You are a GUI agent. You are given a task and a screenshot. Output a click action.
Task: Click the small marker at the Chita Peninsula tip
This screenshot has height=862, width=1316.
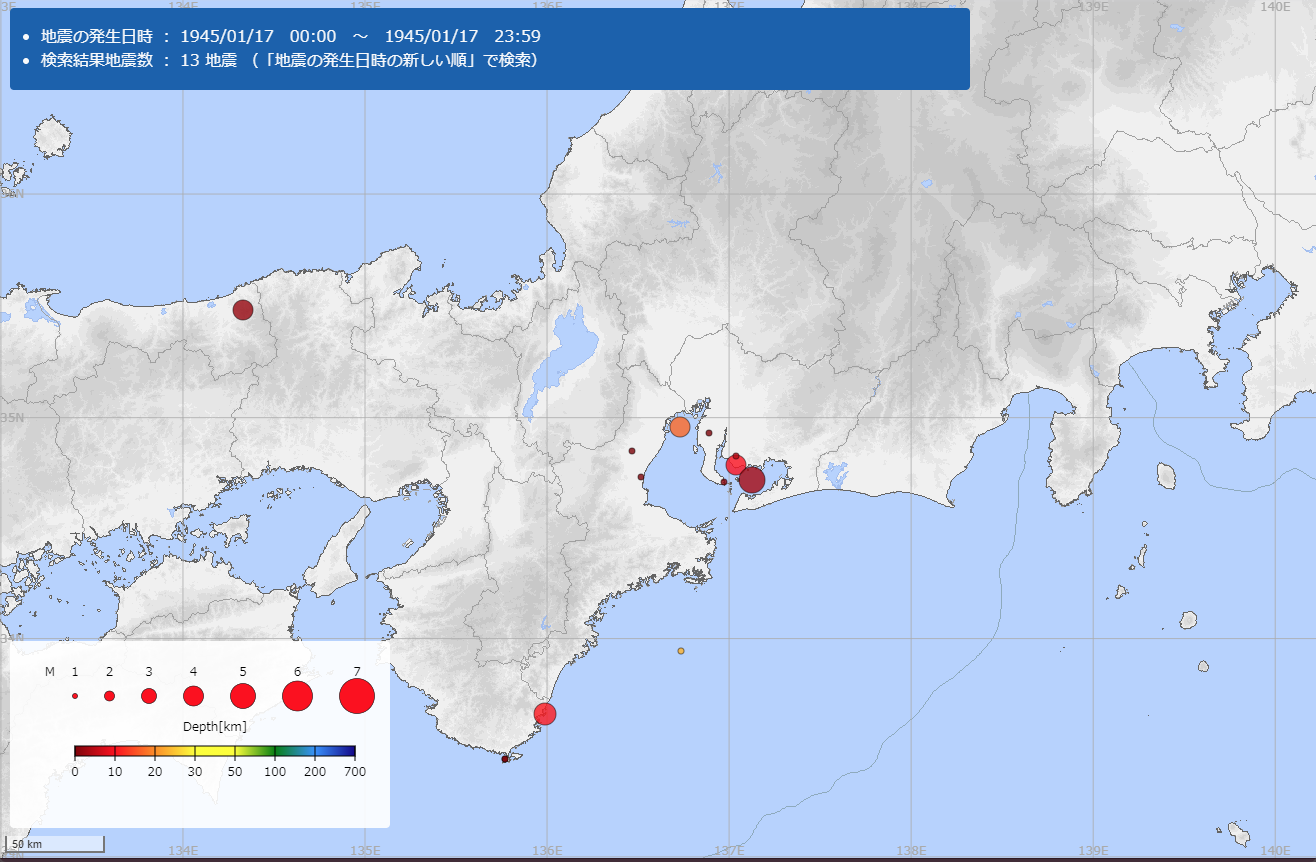point(724,482)
